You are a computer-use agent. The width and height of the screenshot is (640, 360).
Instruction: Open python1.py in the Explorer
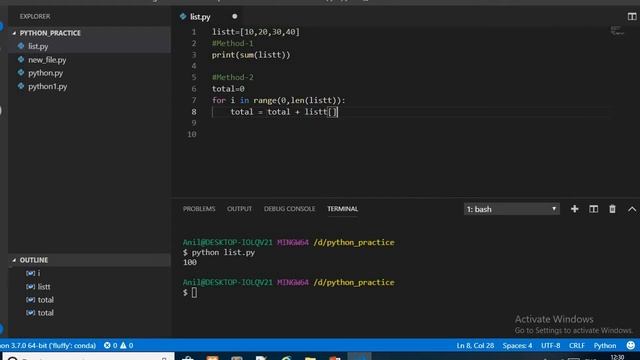(x=47, y=87)
